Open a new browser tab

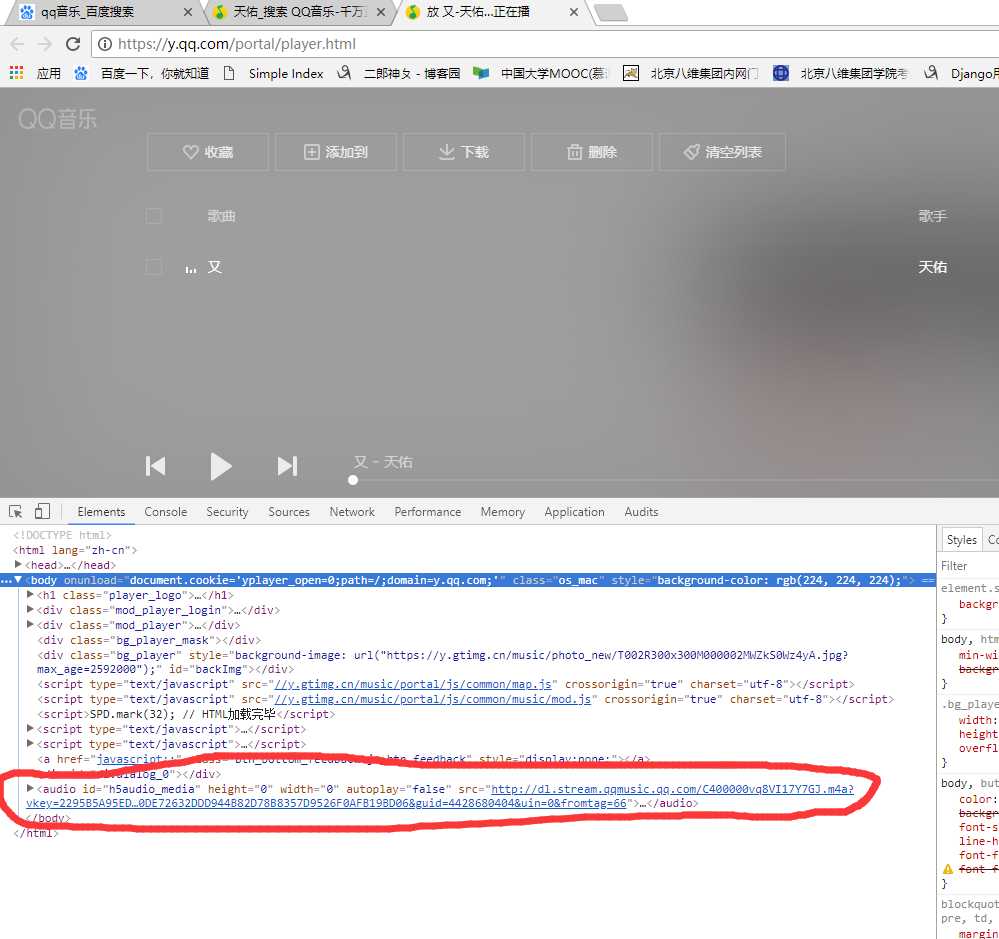610,12
